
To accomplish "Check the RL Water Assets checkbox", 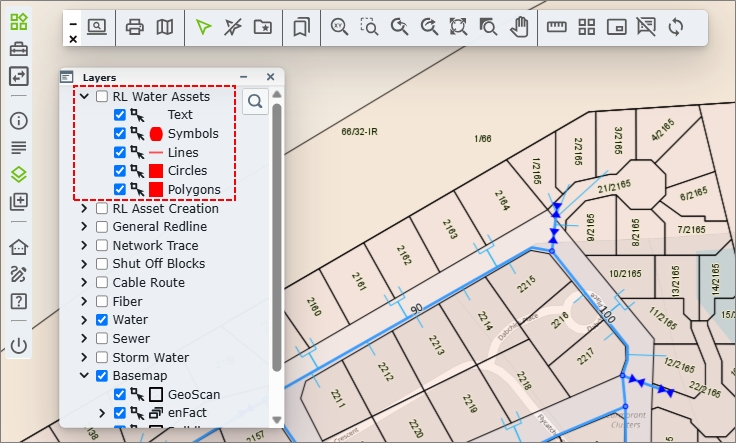I will (x=102, y=97).
